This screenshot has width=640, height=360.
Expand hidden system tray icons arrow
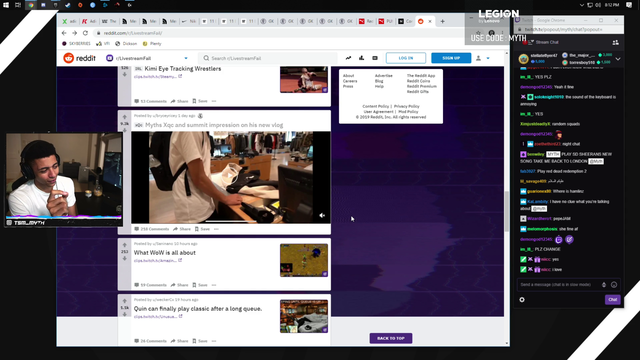tap(582, 5)
